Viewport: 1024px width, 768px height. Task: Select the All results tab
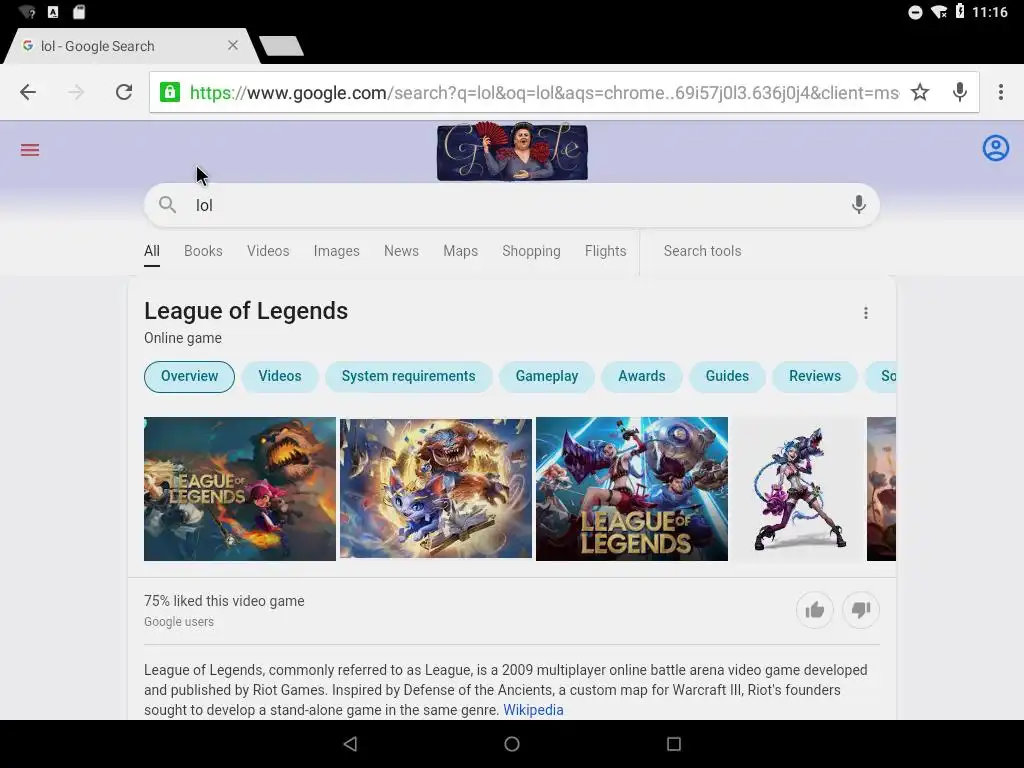pos(152,251)
